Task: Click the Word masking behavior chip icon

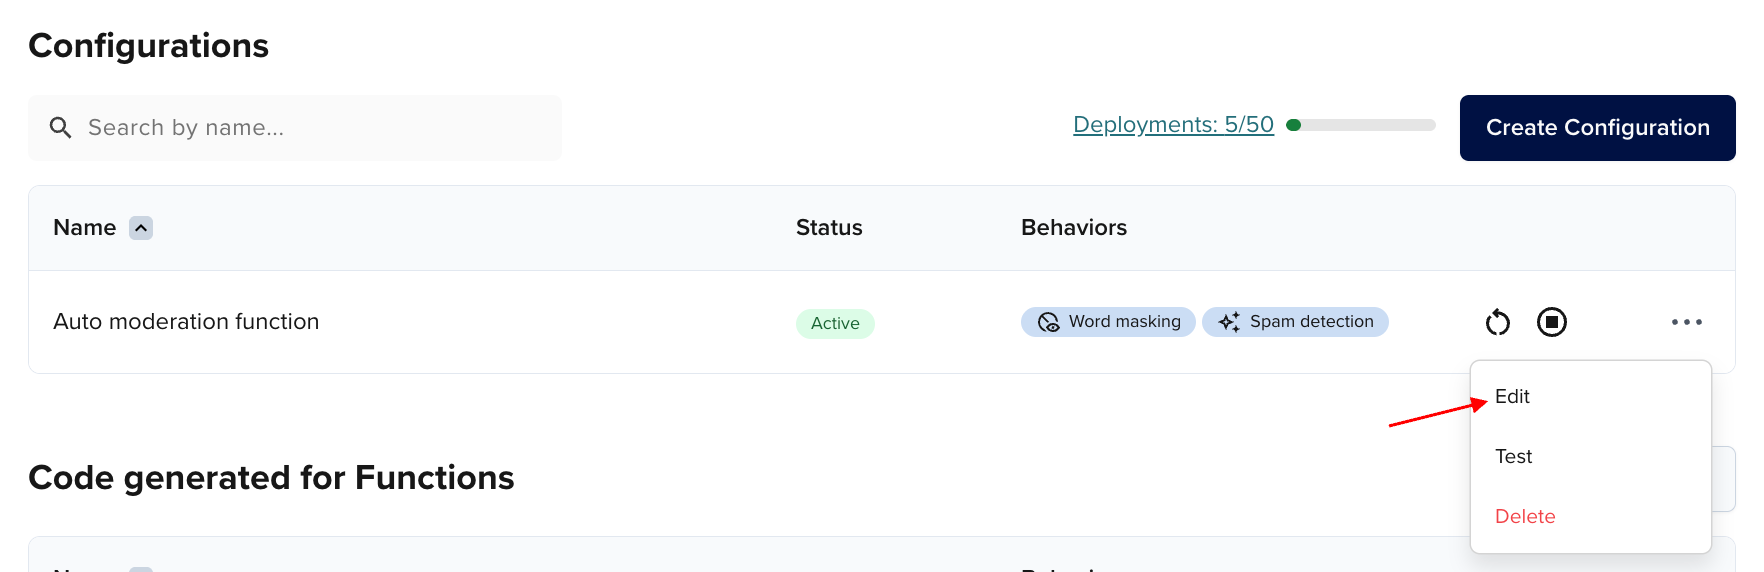Action: coord(1048,322)
